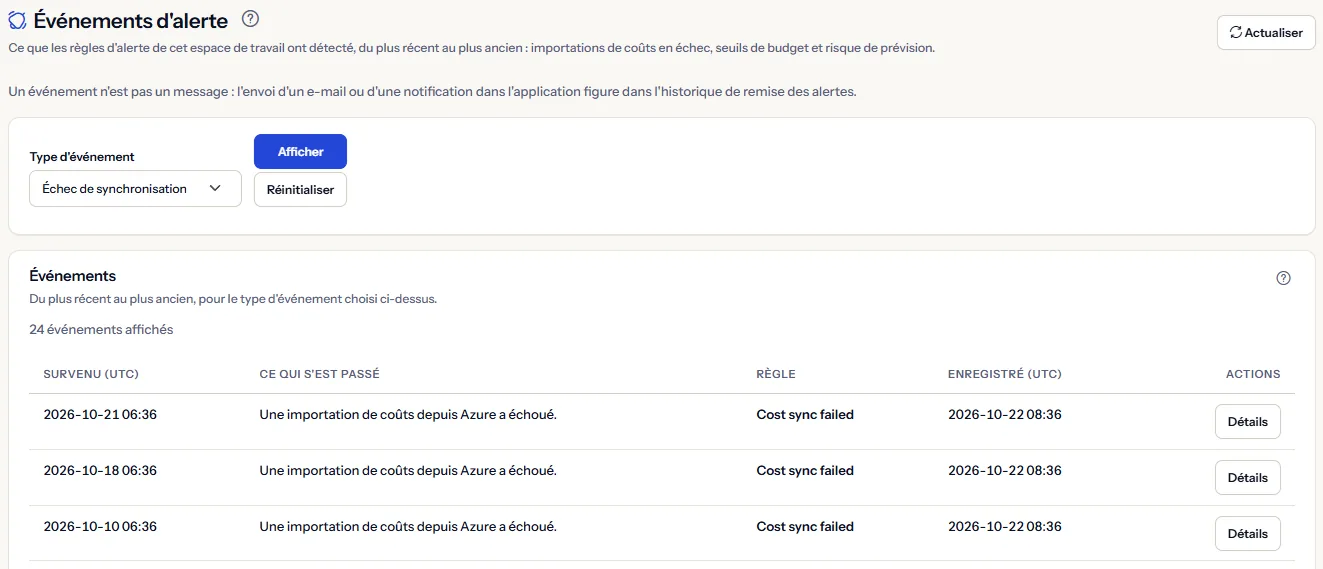The height and width of the screenshot is (569, 1323).
Task: Click Cost sync failed rule in 2026-10-10 row
Action: point(805,527)
